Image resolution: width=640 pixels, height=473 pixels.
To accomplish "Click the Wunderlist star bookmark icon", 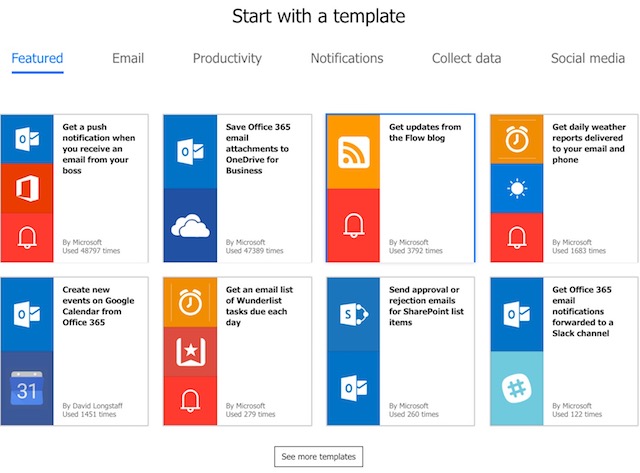I will click(190, 351).
